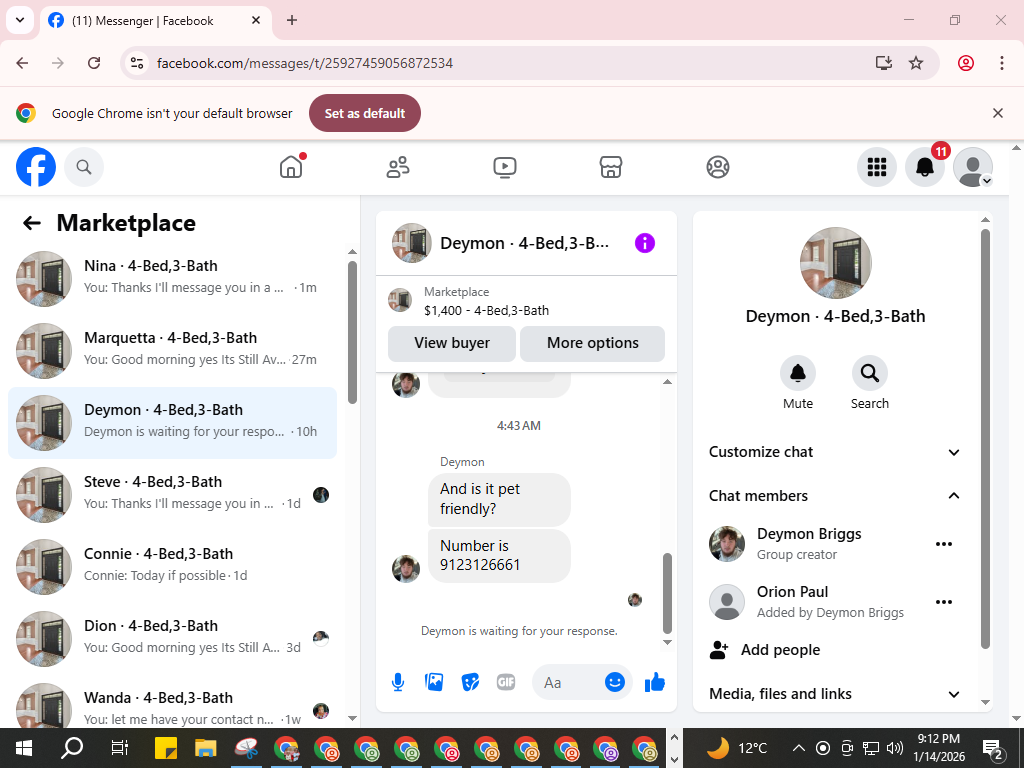Viewport: 1024px width, 768px height.
Task: Open the Groups icon in top navigation
Action: pos(718,167)
